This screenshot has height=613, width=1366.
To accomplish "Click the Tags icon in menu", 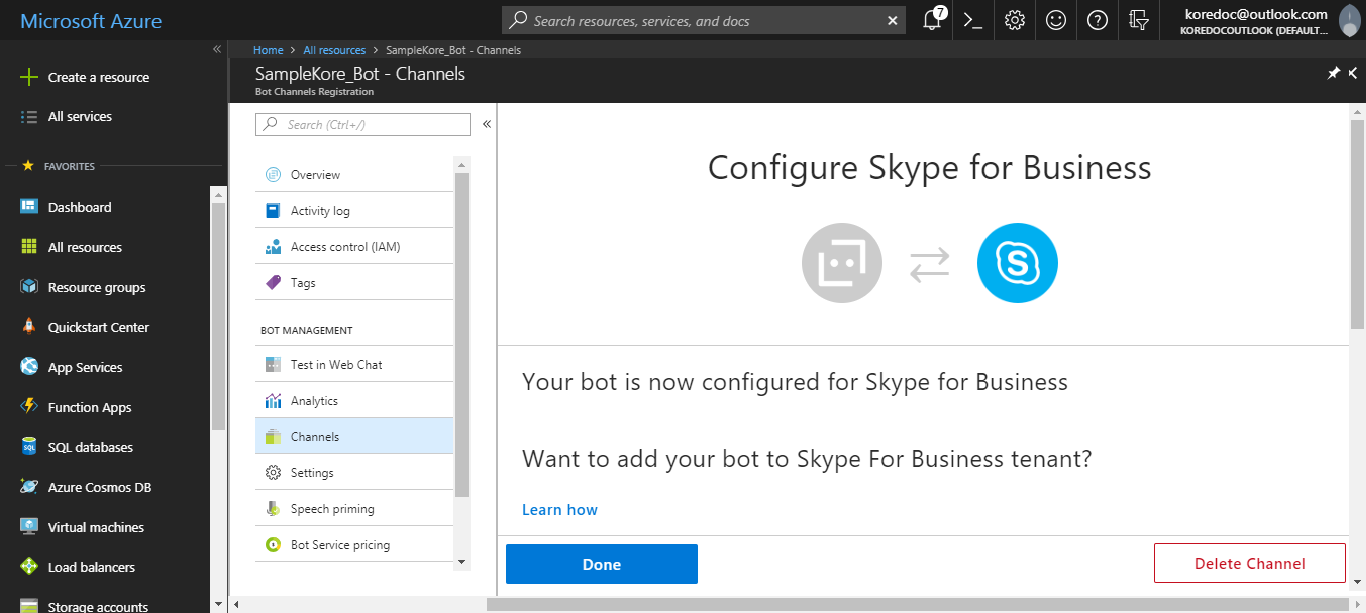I will pyautogui.click(x=273, y=283).
